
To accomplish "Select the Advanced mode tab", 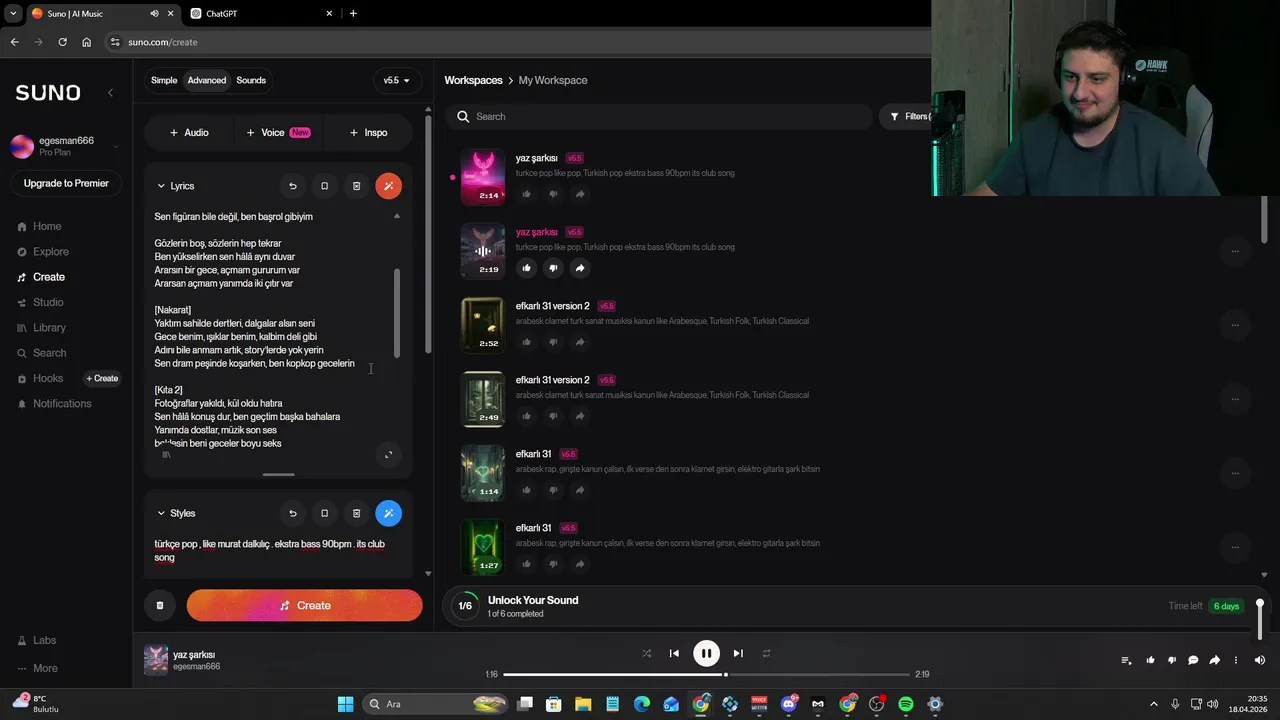I will click(x=207, y=80).
